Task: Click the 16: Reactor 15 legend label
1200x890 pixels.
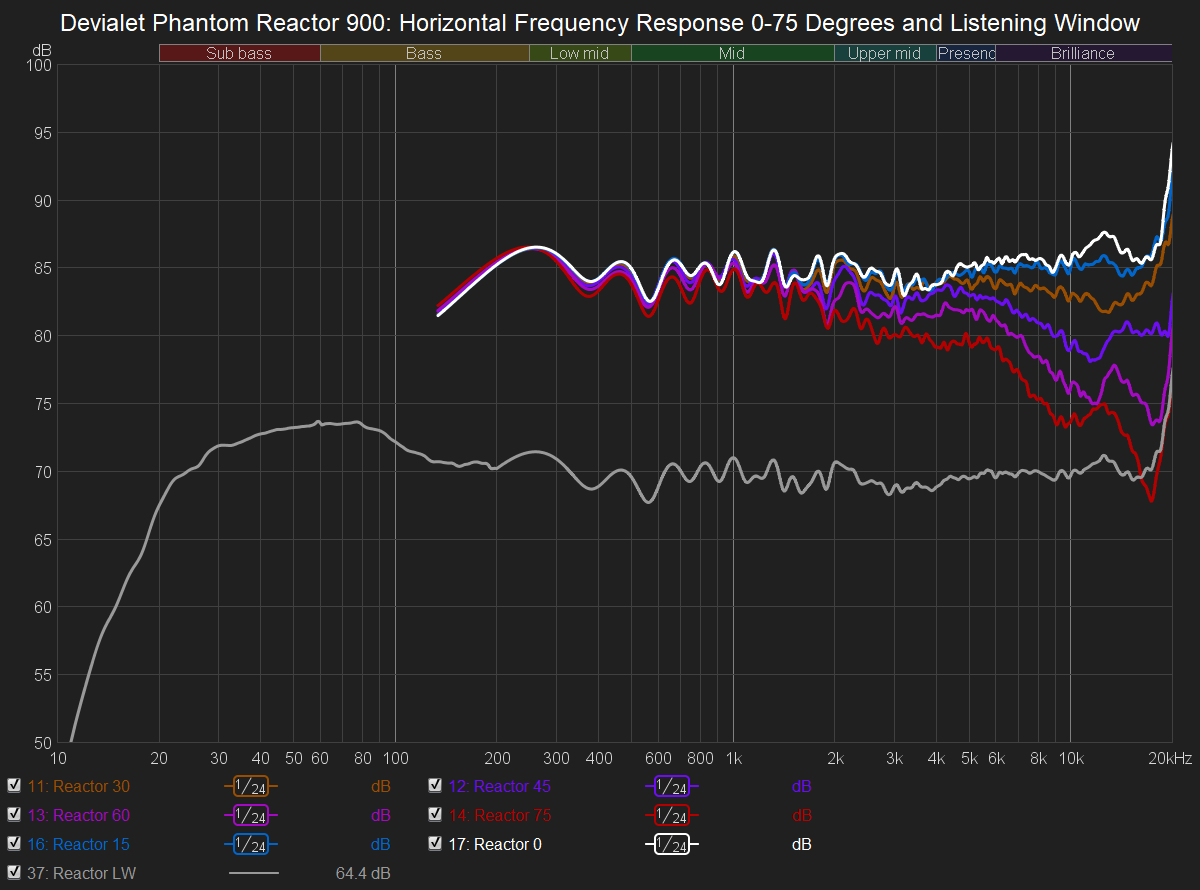Action: click(x=79, y=844)
